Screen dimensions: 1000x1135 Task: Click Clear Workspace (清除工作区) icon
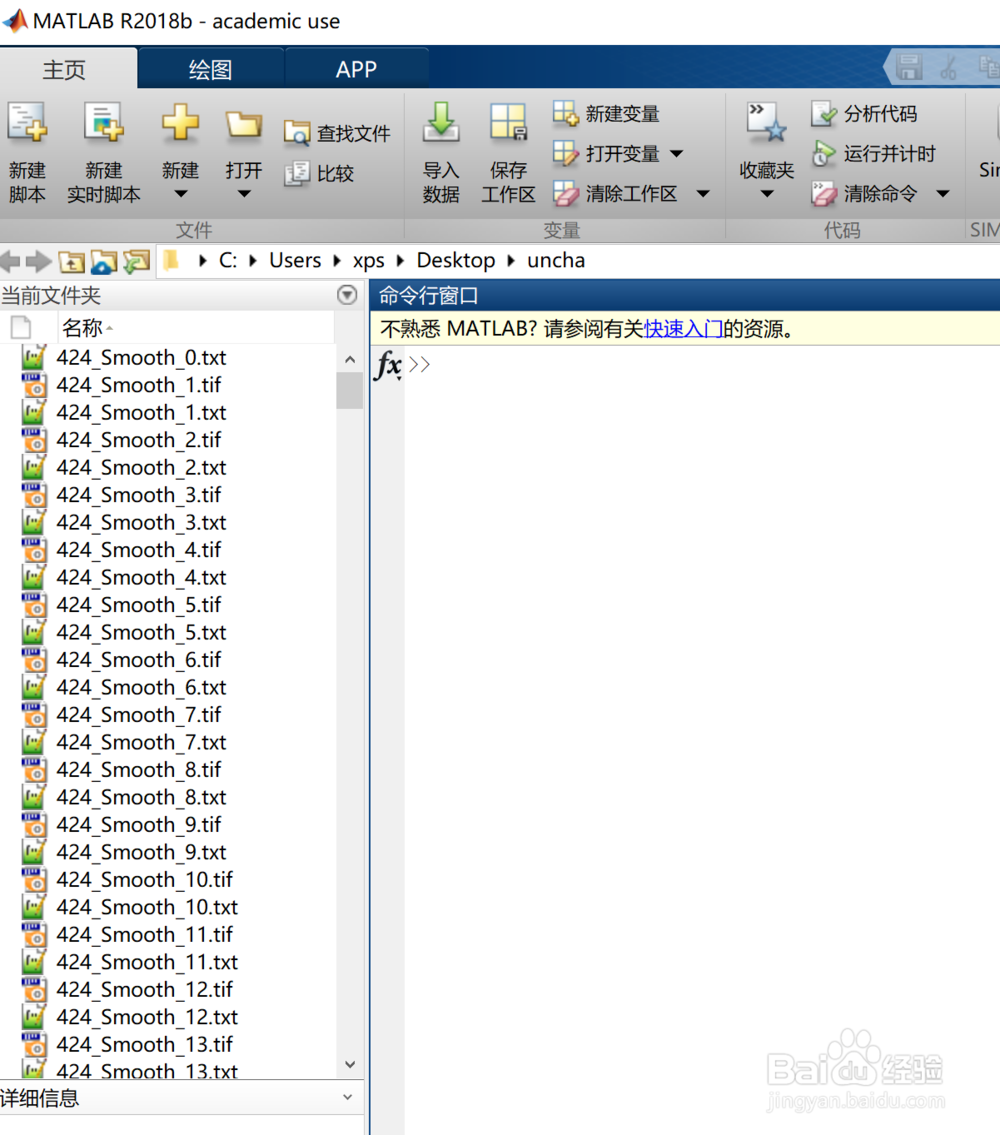tap(566, 193)
